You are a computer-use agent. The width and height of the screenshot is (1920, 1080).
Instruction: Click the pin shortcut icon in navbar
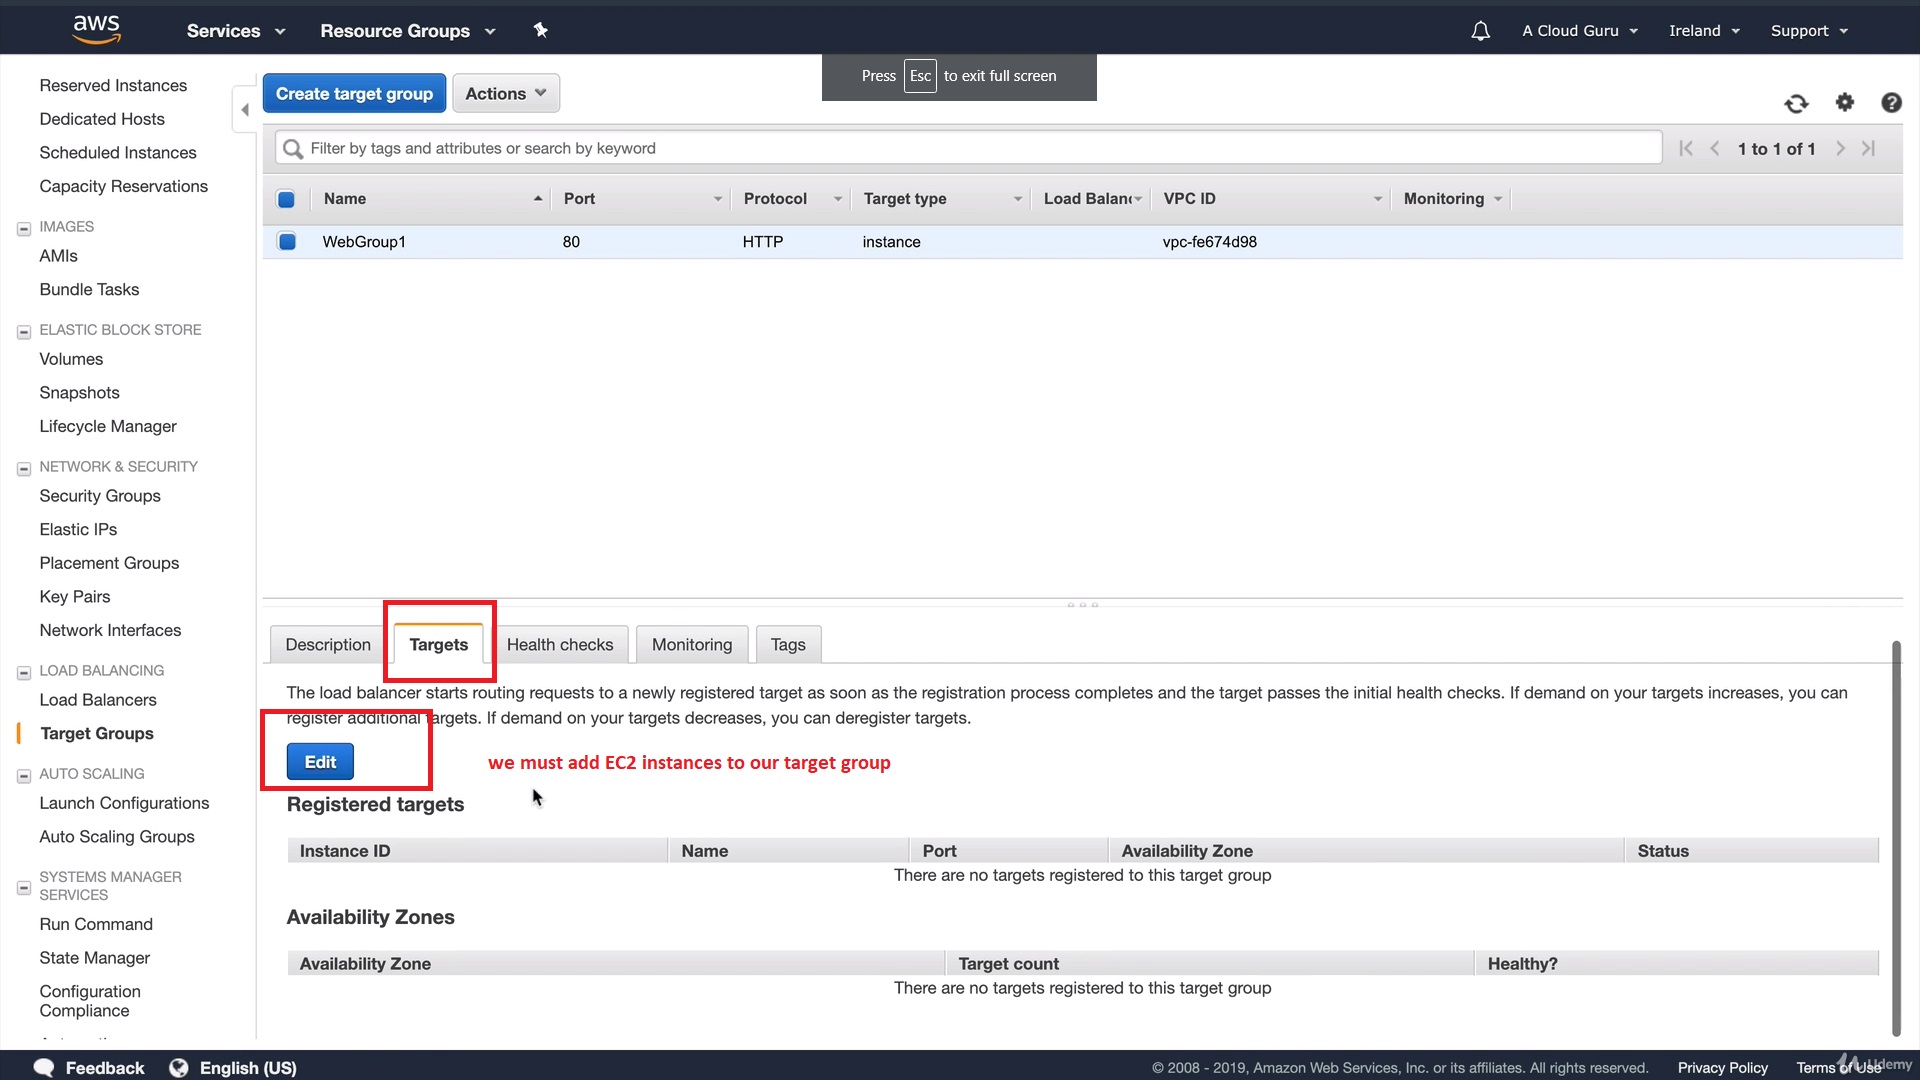[540, 30]
